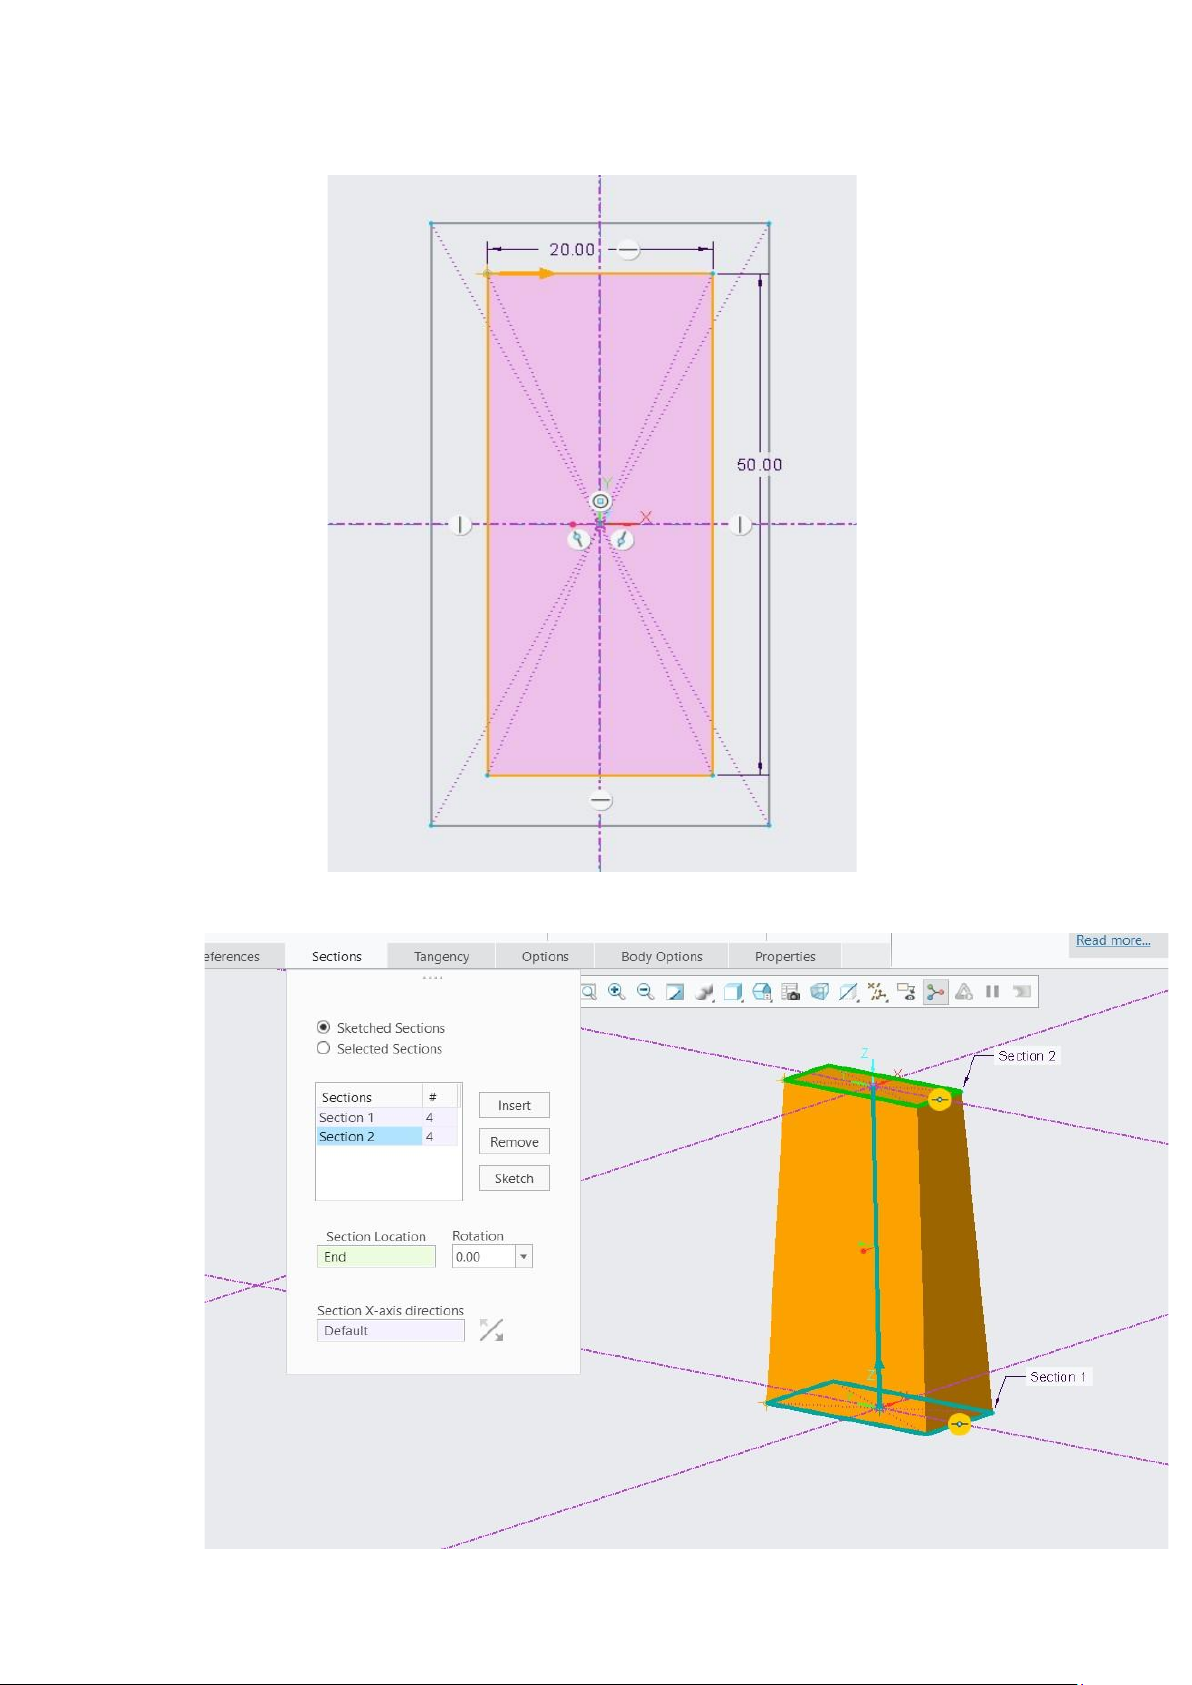Screen dimensions: 1192x1685
Task: Click the View Manager camera icon
Action: point(791,992)
